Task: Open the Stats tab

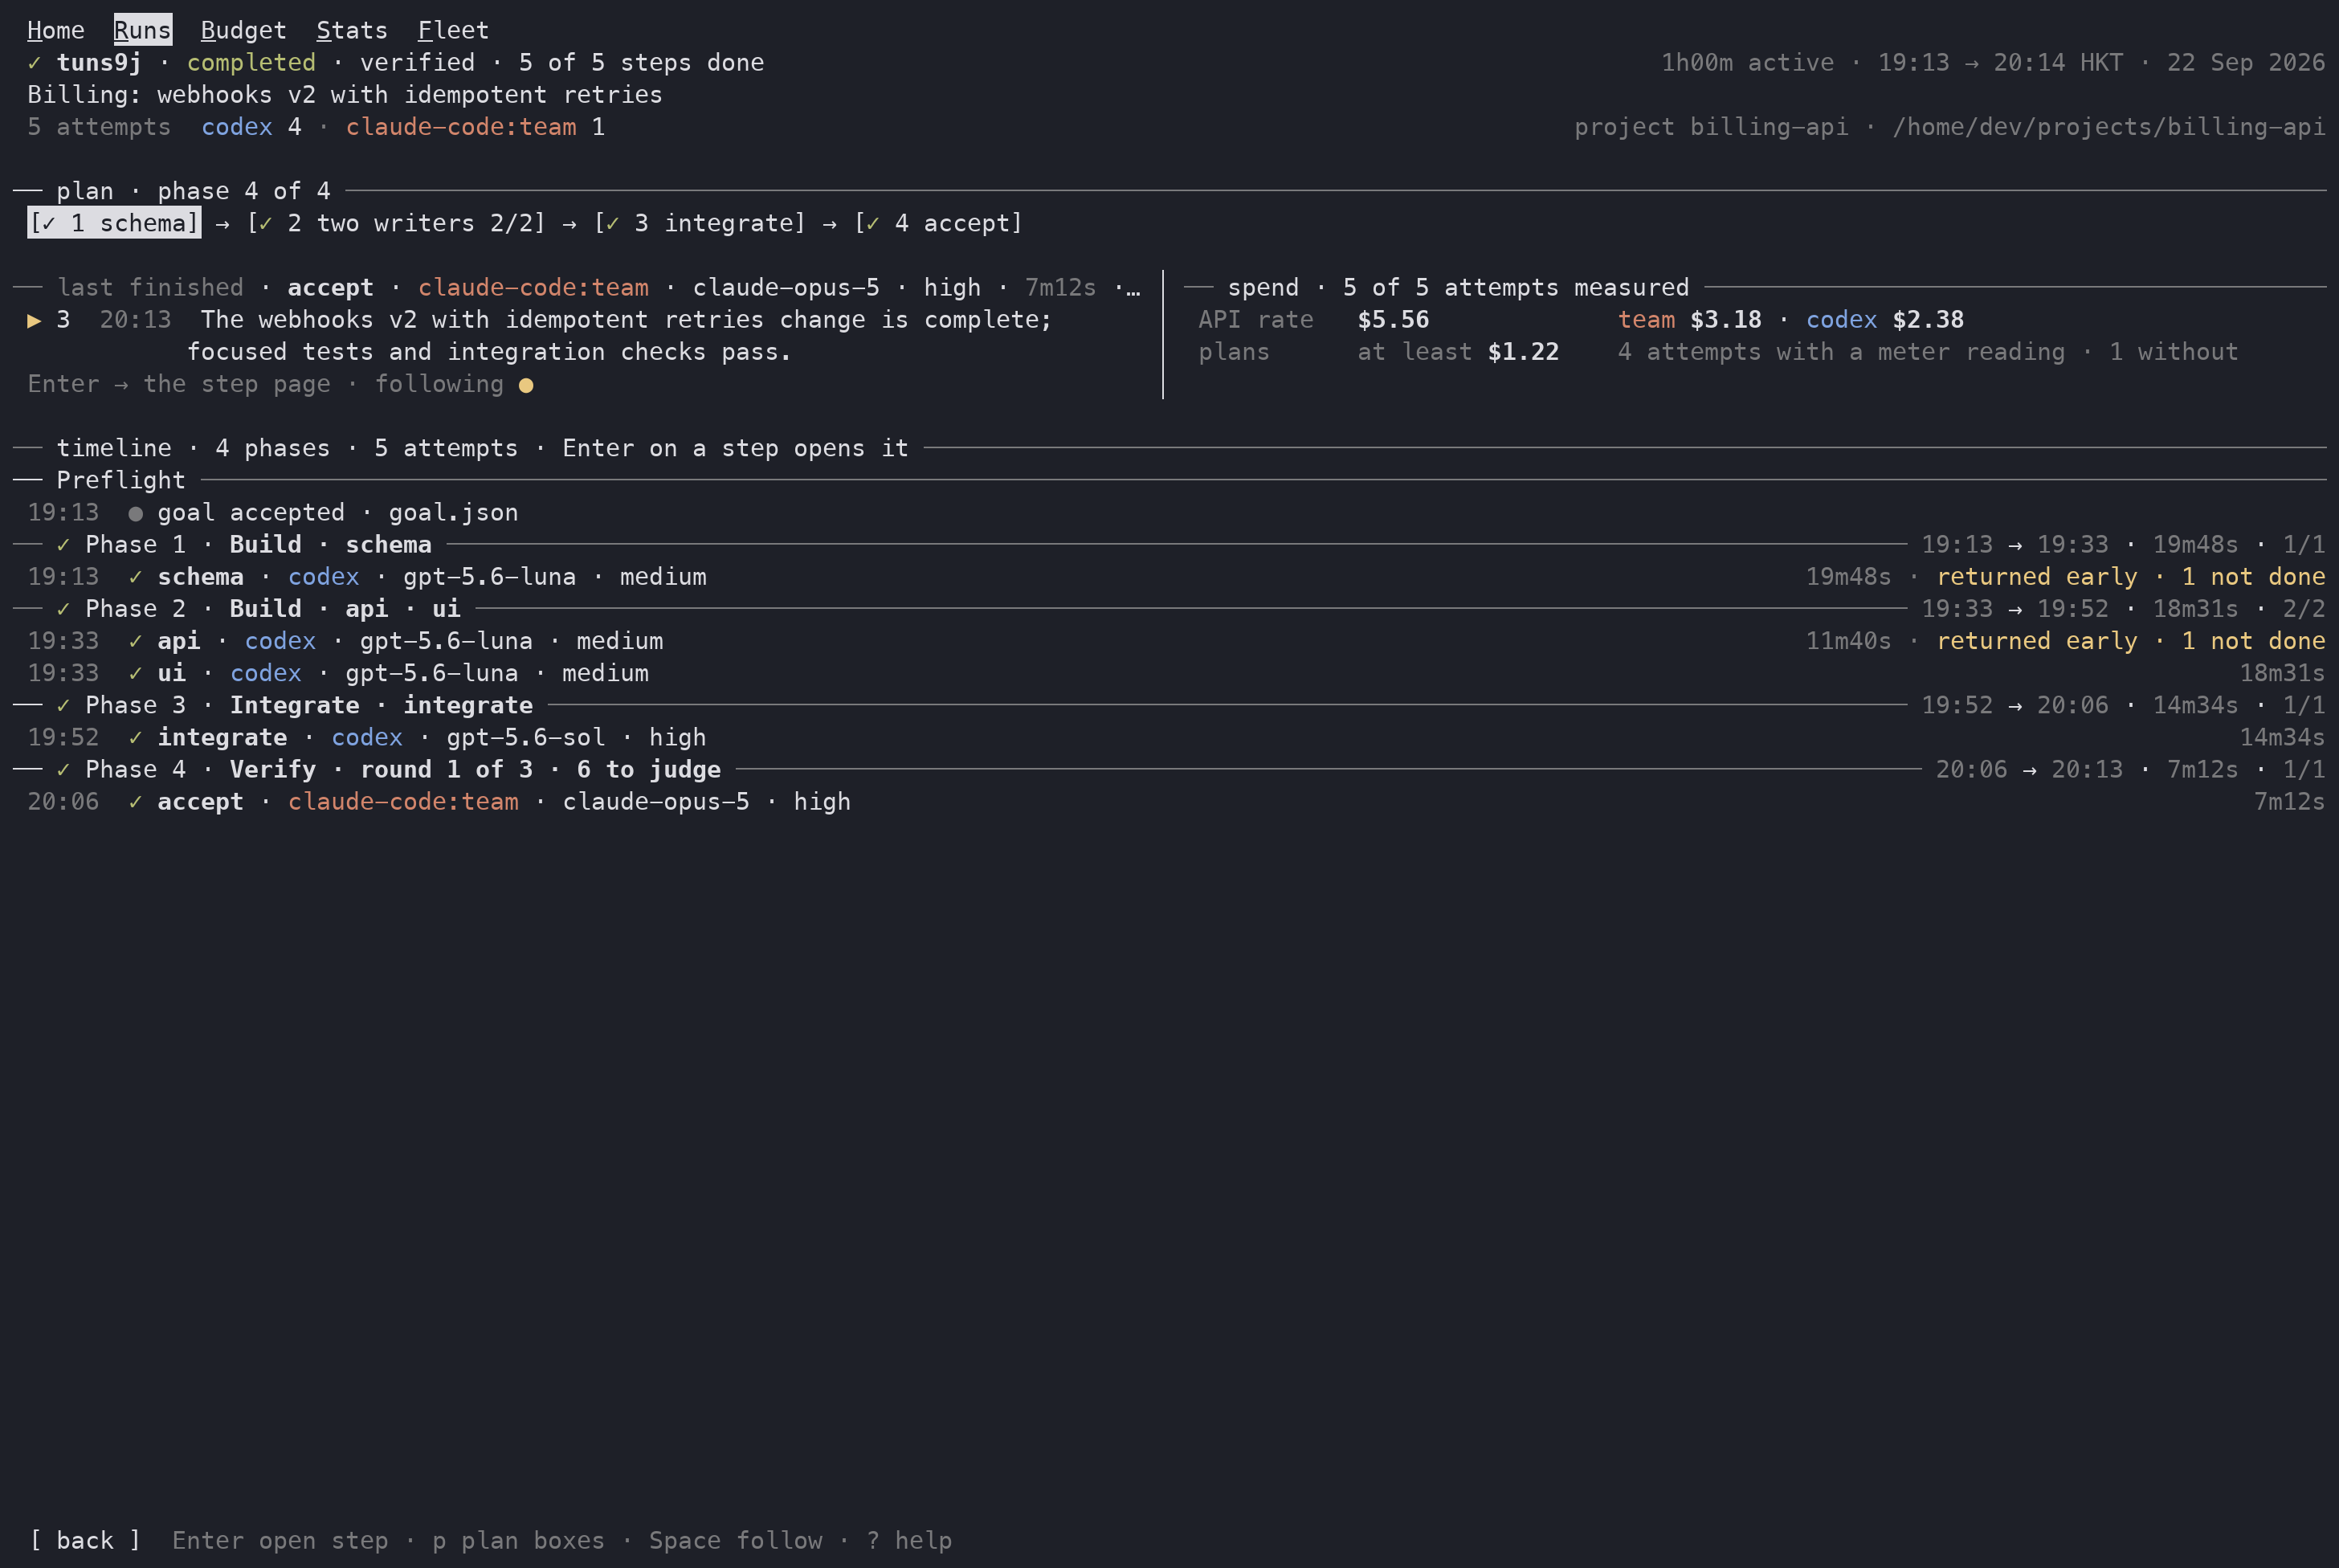Action: coord(352,30)
